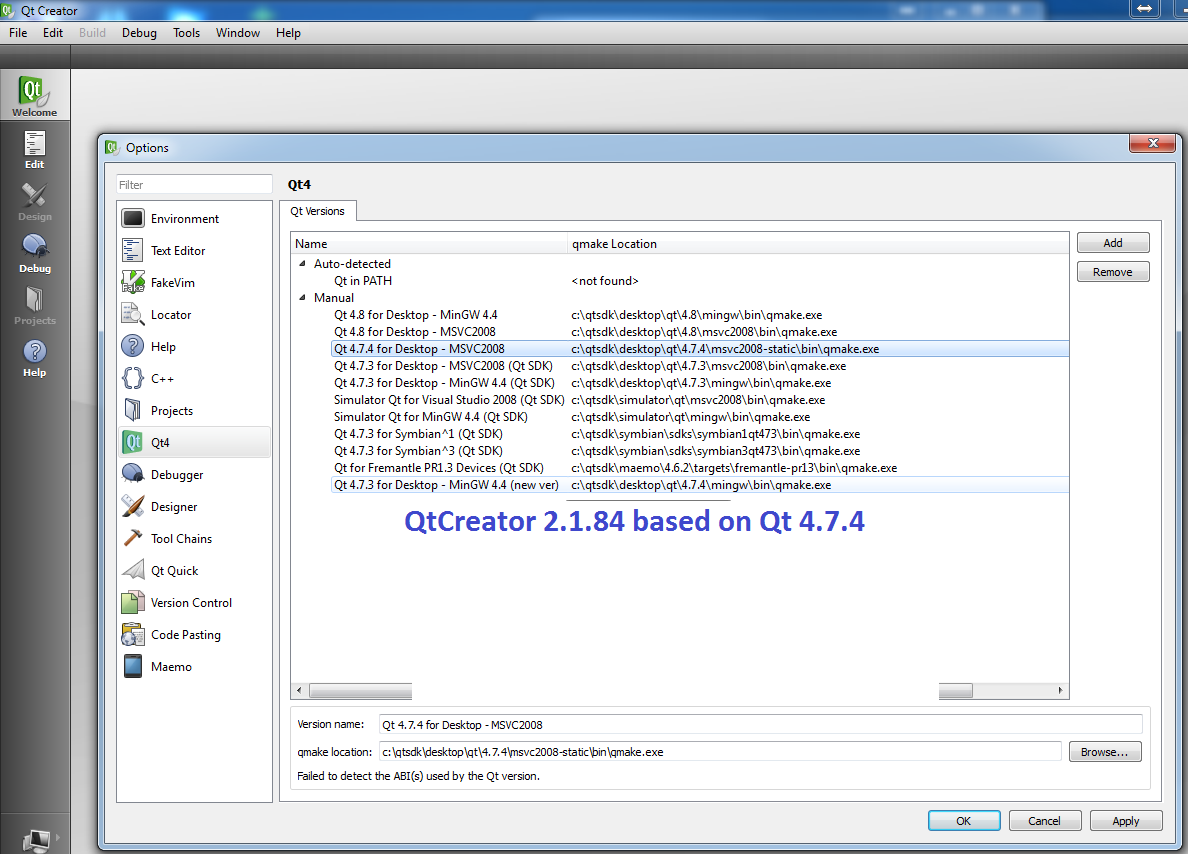
Task: Select Qt 4.8 for Desktop - MinGW 4.4
Action: [415, 315]
